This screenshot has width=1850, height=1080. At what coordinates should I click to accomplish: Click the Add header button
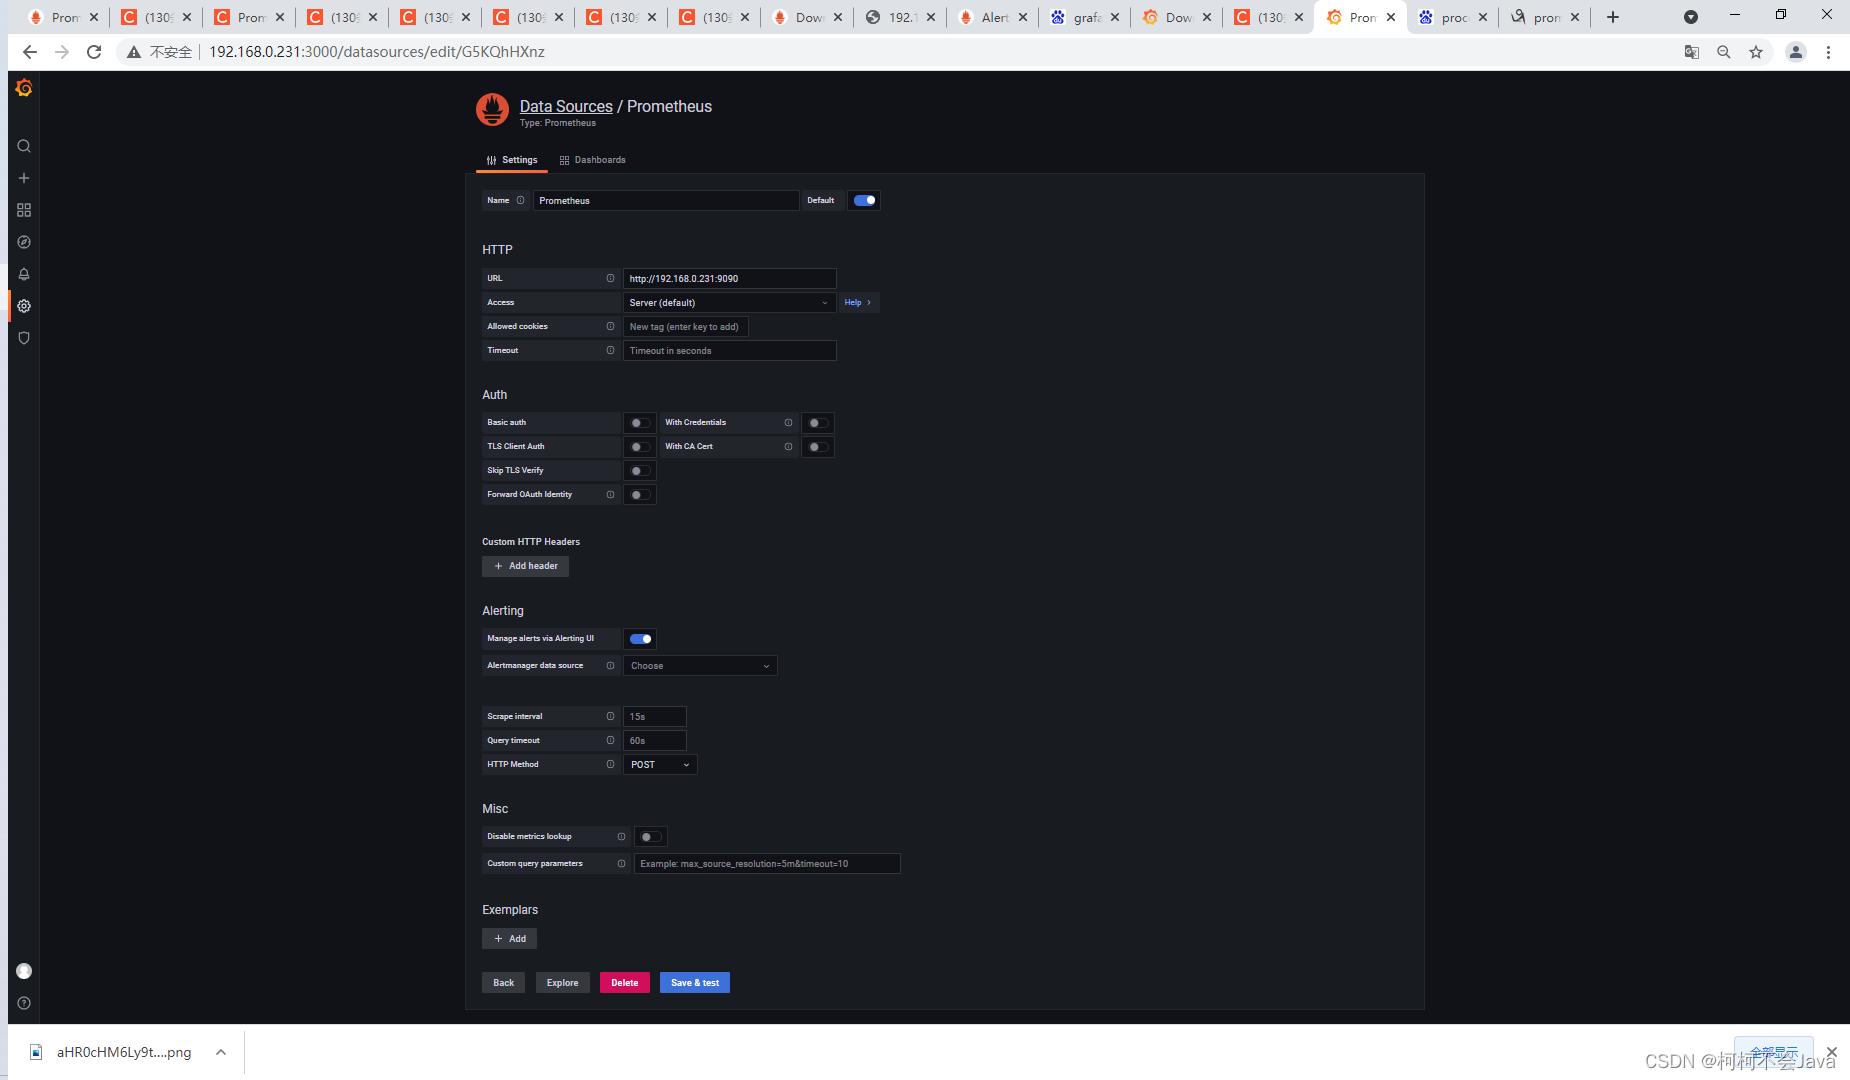[x=526, y=566]
